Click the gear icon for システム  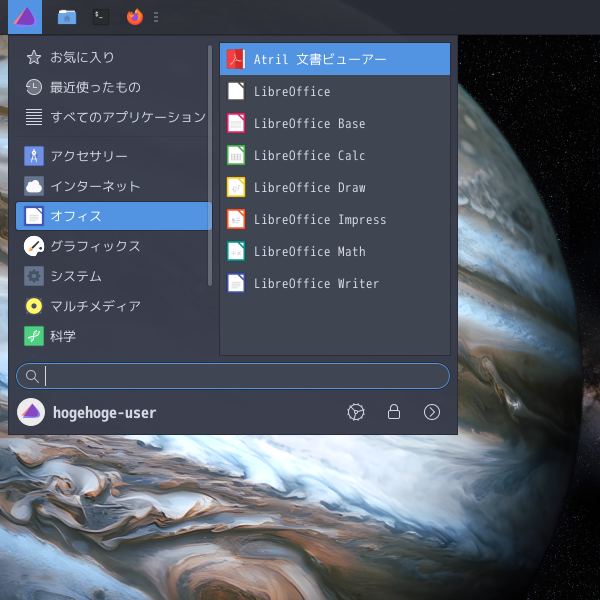coord(34,276)
